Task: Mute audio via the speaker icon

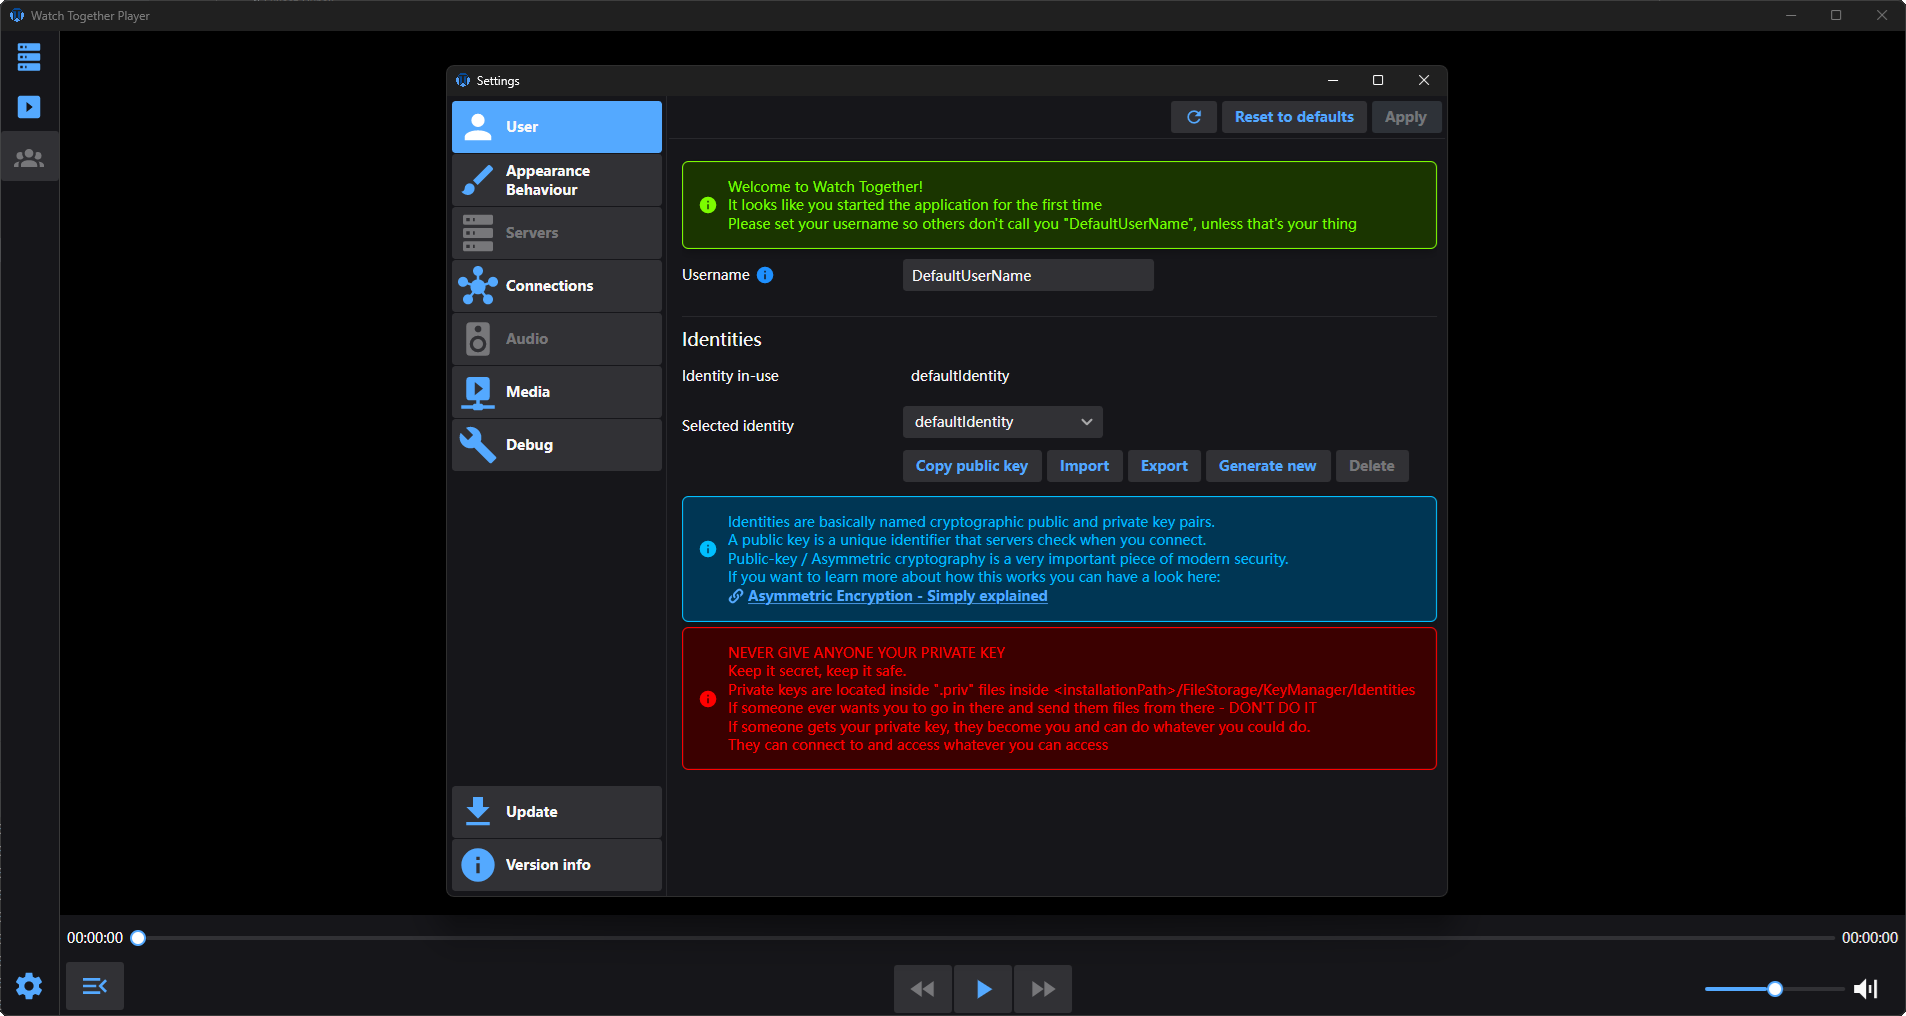Action: point(1866,989)
